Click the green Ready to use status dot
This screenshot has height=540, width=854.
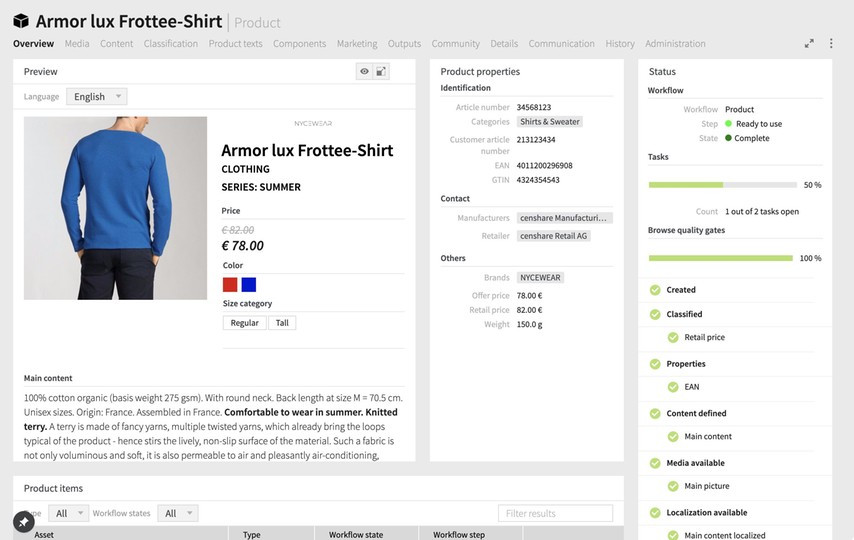click(729, 124)
